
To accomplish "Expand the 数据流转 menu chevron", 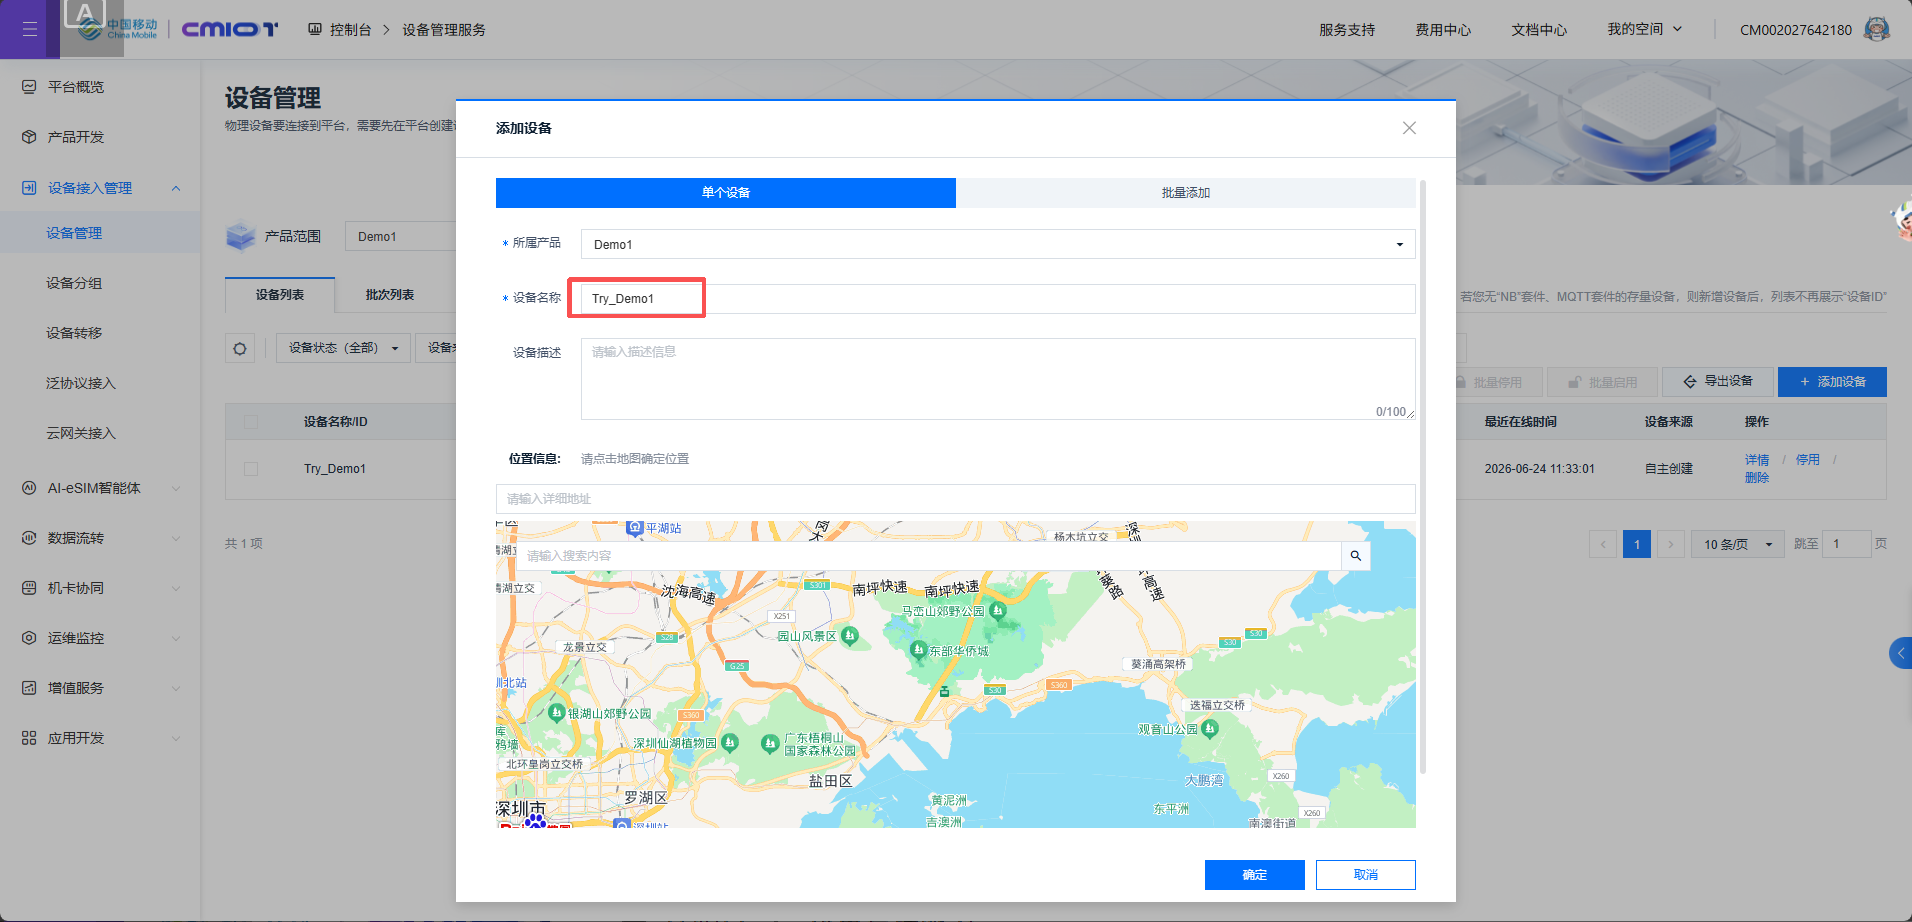I will coord(176,538).
